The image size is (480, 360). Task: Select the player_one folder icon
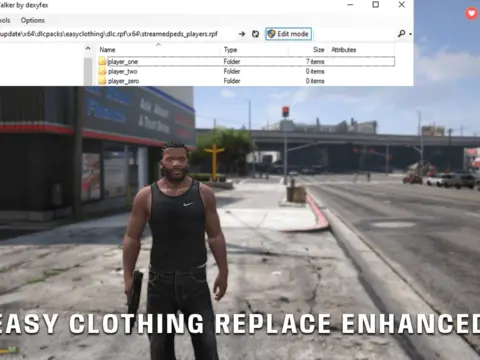[x=102, y=61]
